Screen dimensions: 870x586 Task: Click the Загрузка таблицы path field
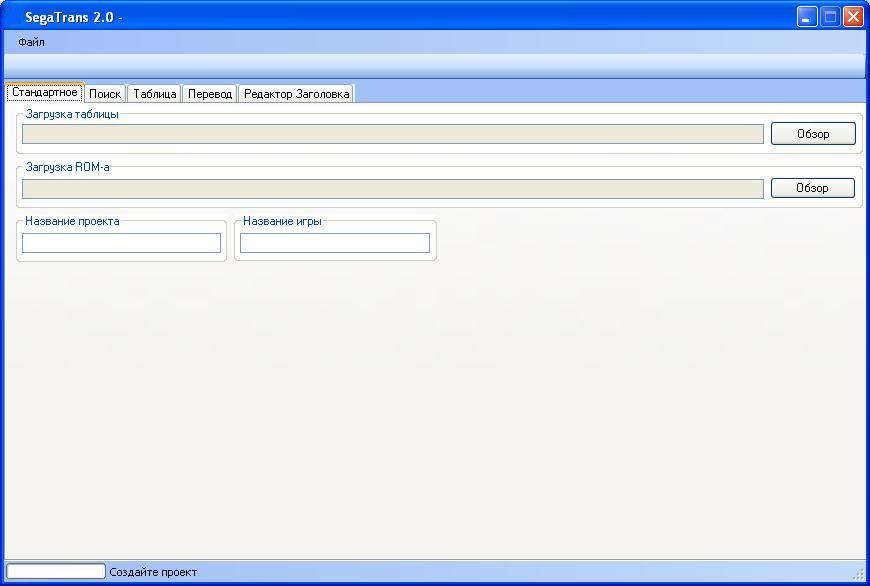(393, 134)
